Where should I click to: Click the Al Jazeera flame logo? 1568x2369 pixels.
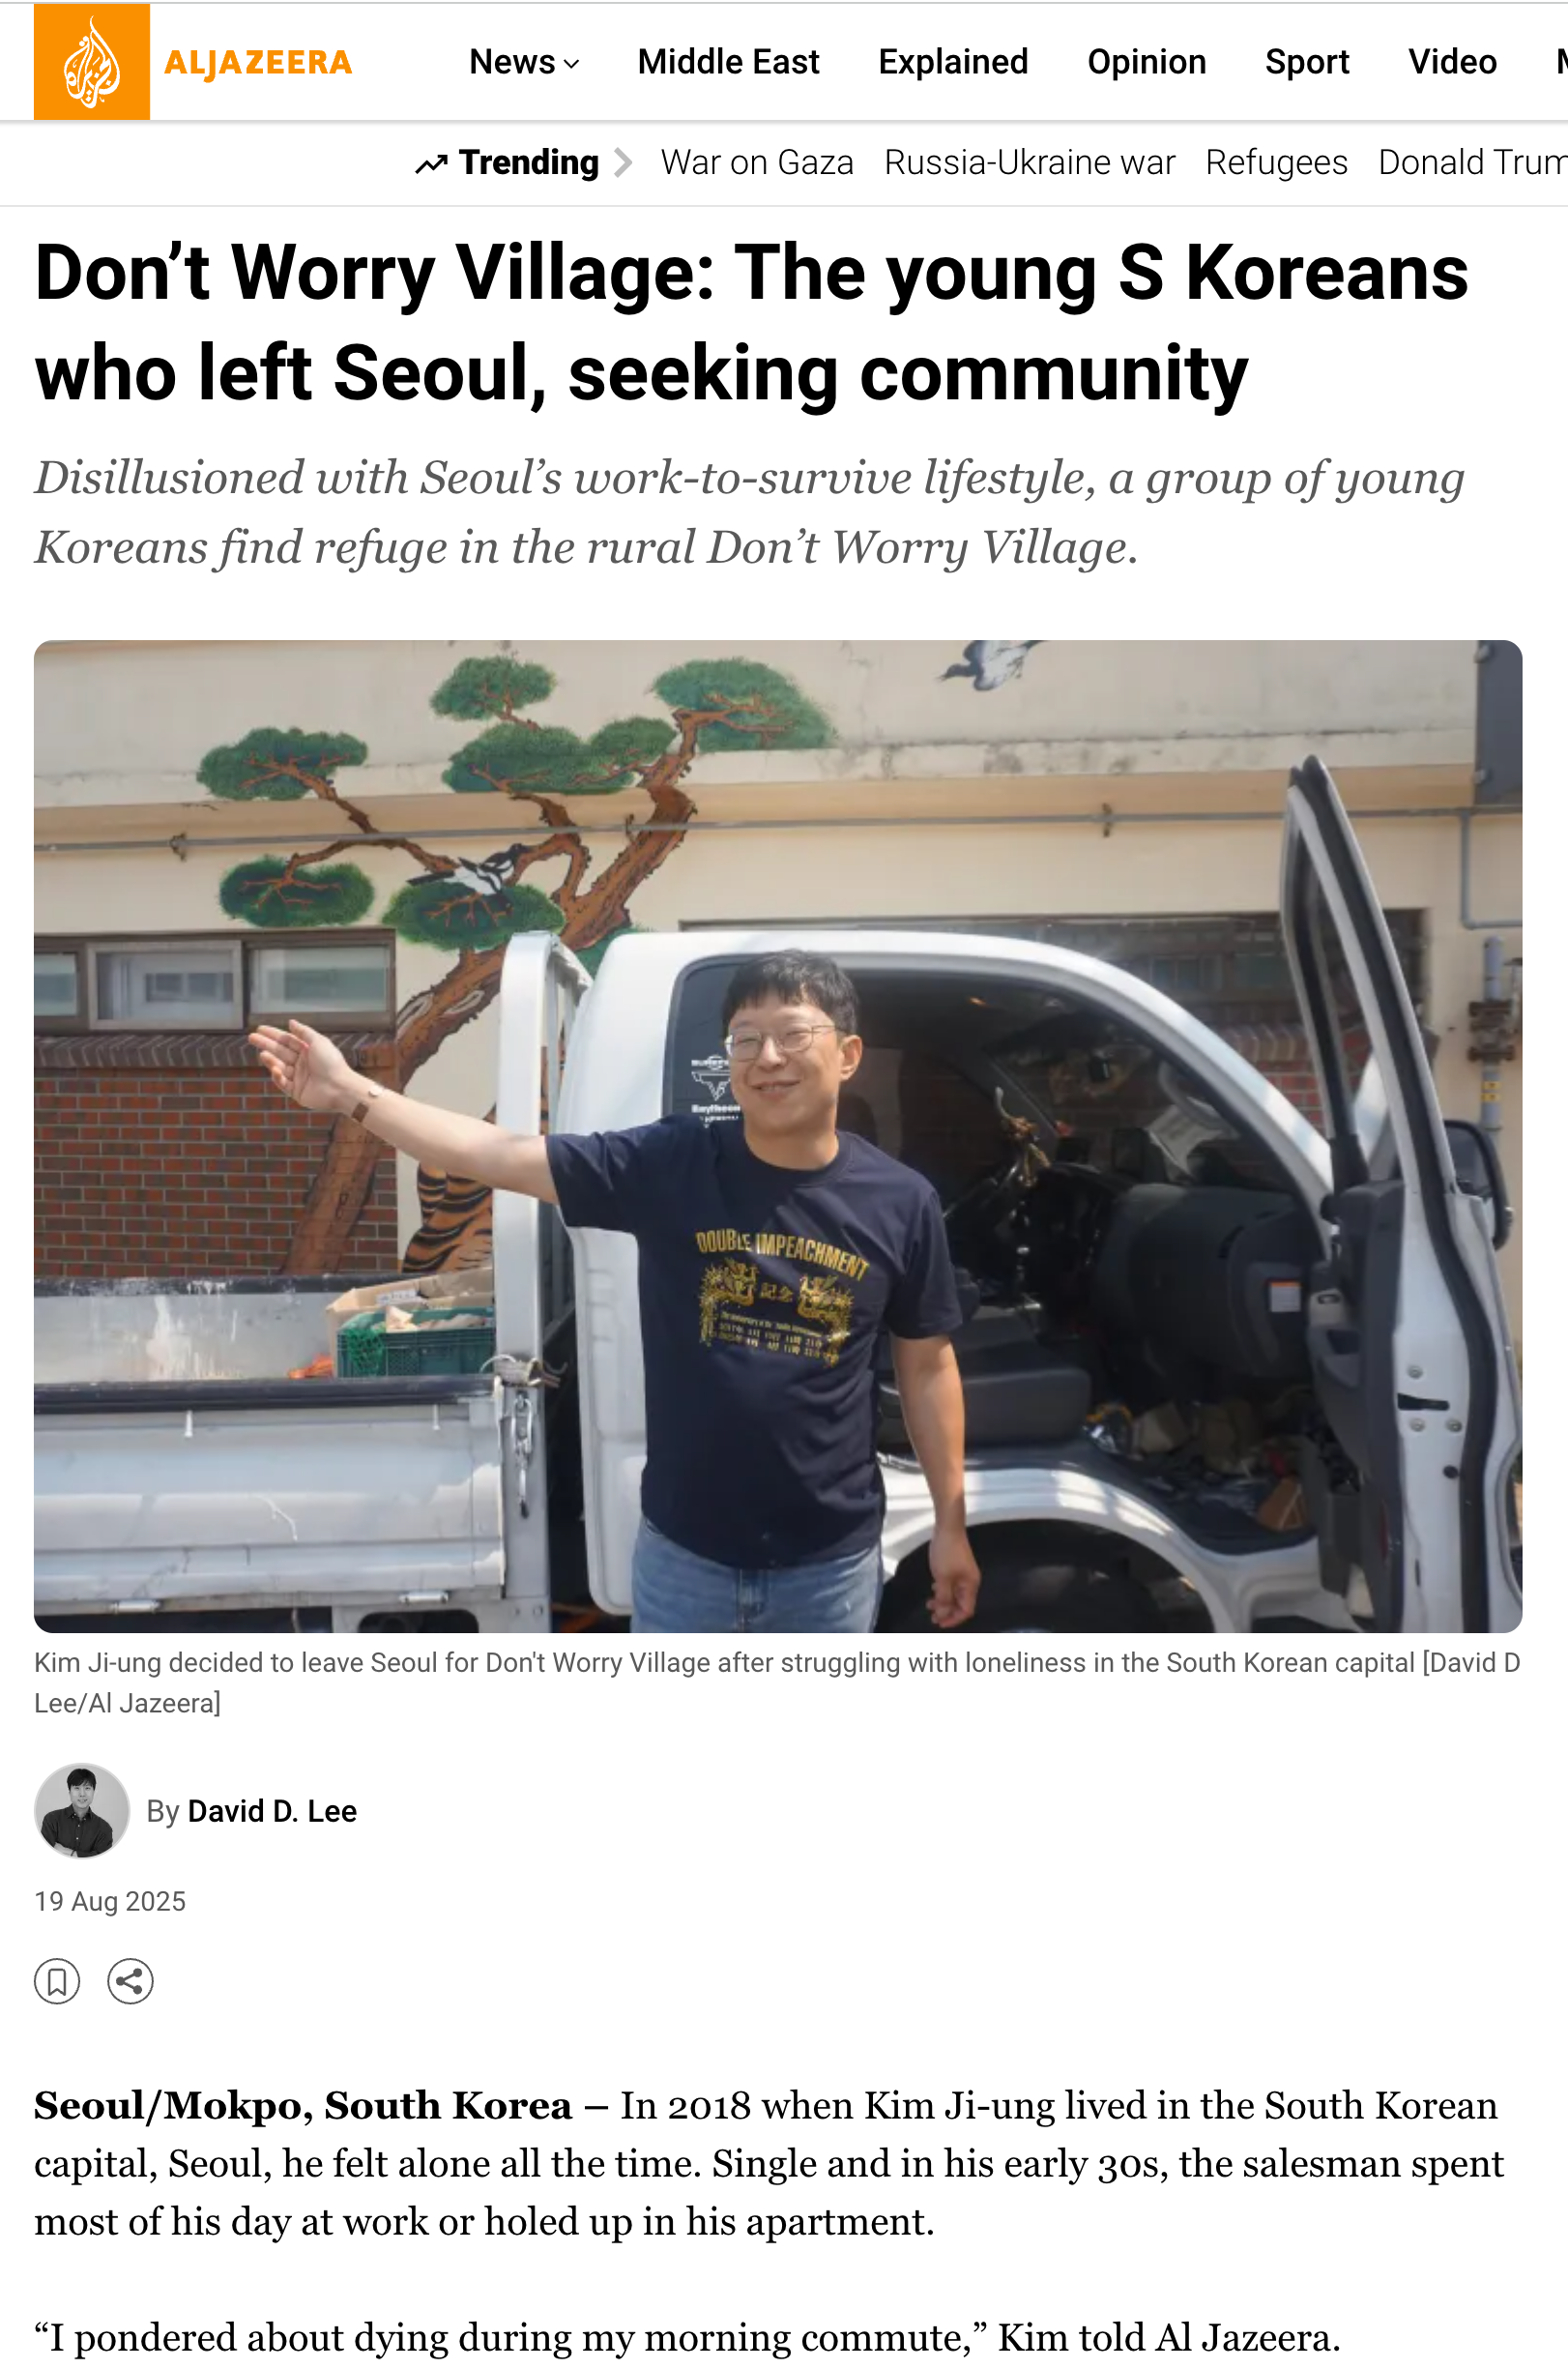coord(92,61)
